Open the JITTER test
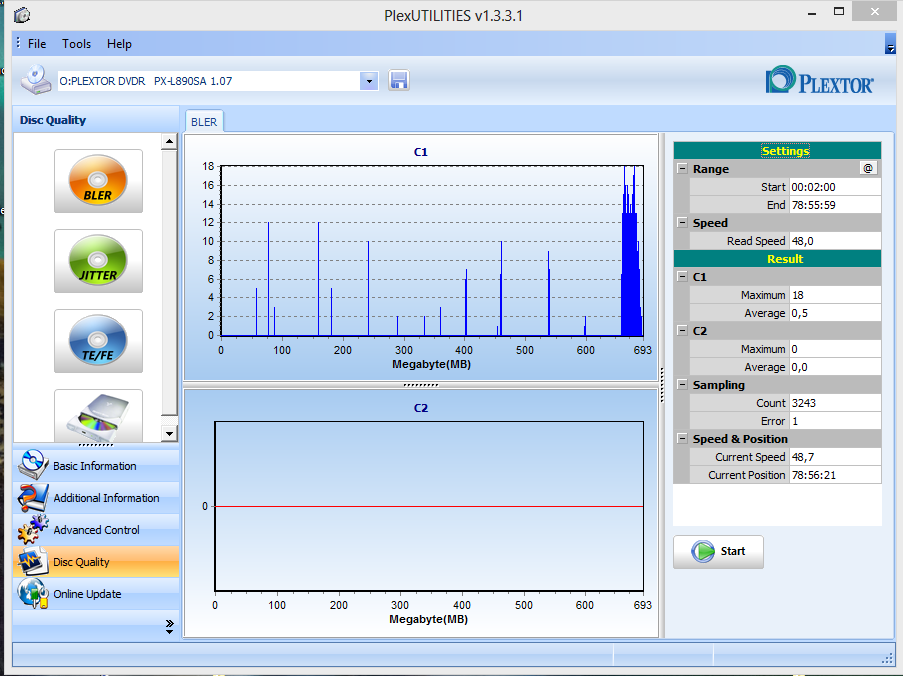 pyautogui.click(x=98, y=261)
